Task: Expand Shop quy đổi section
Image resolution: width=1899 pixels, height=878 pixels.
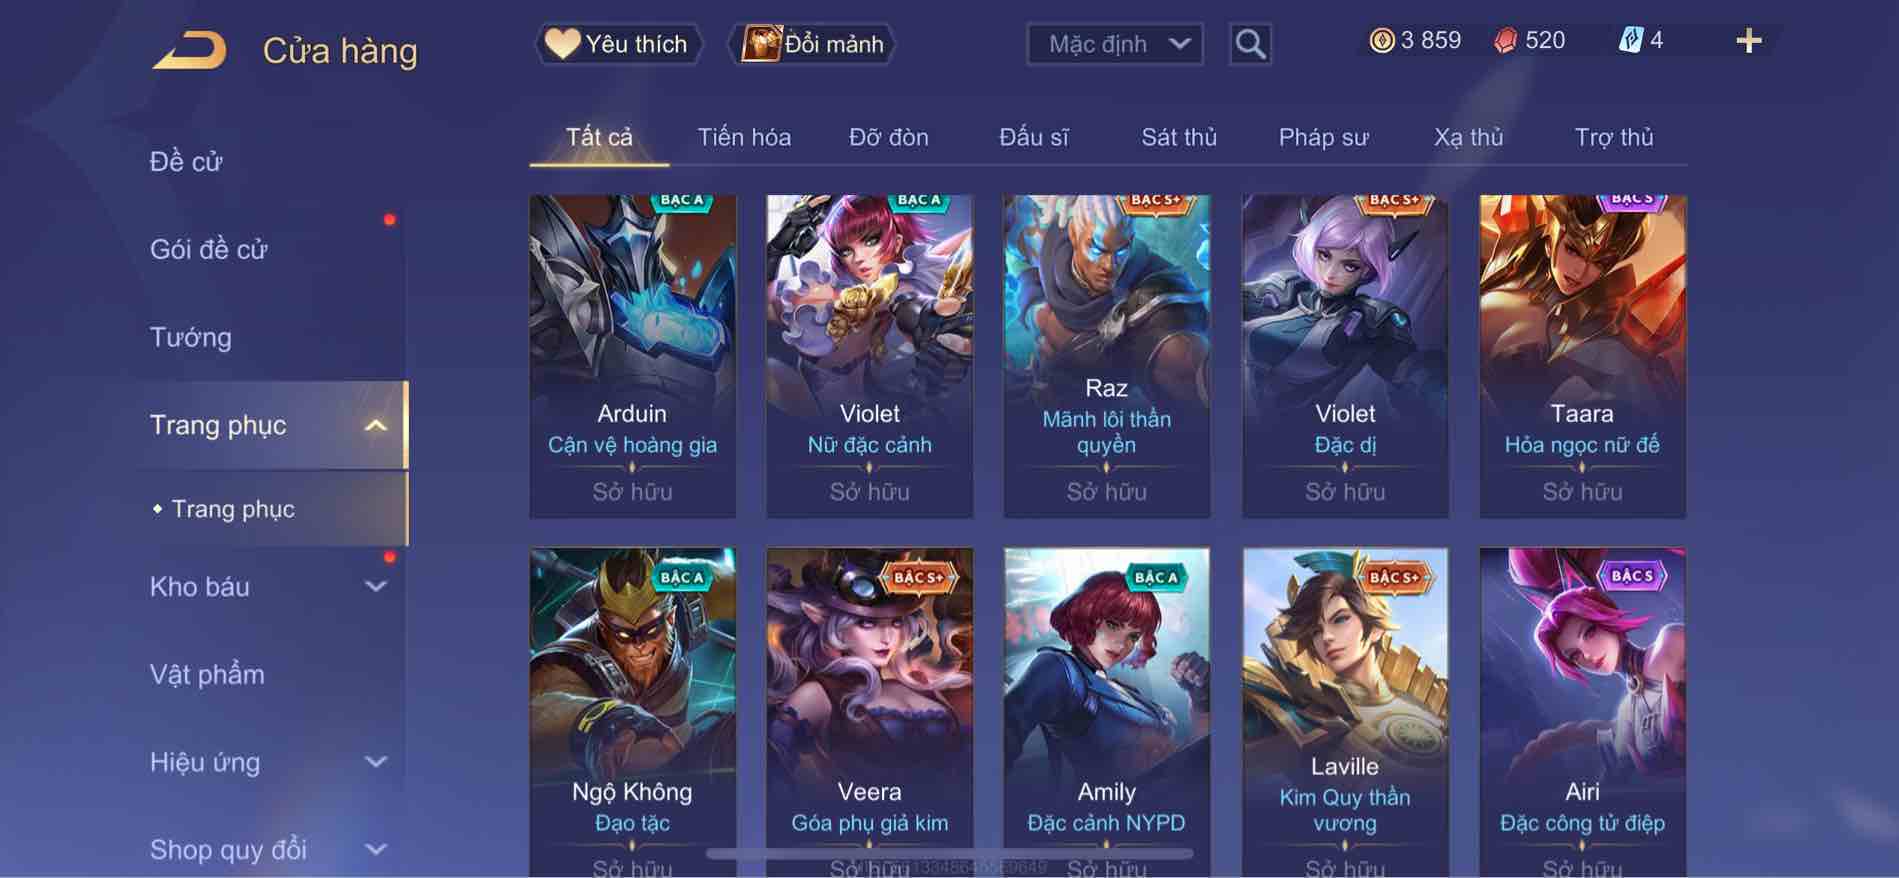Action: coord(375,850)
